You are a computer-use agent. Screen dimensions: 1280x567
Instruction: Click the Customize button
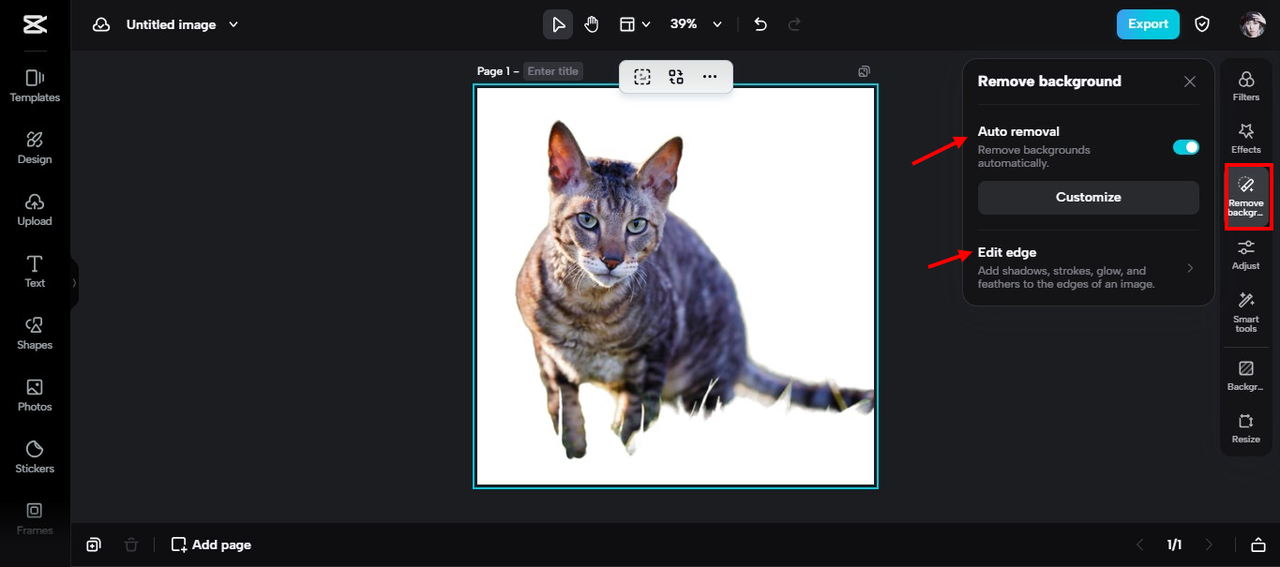1088,197
